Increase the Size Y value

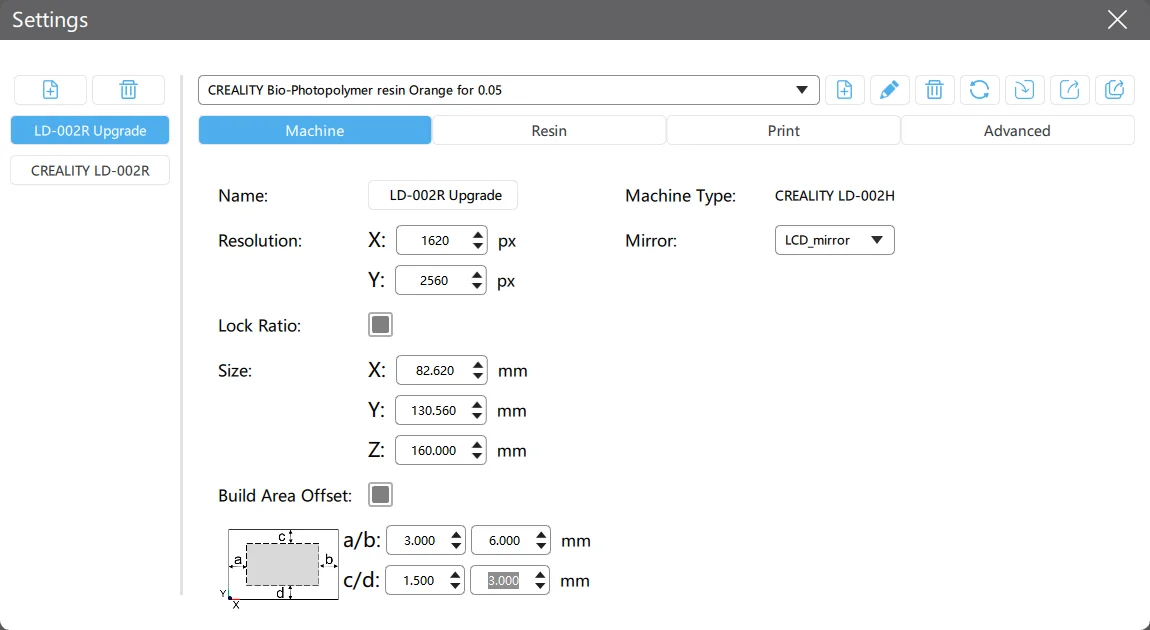[x=477, y=405]
